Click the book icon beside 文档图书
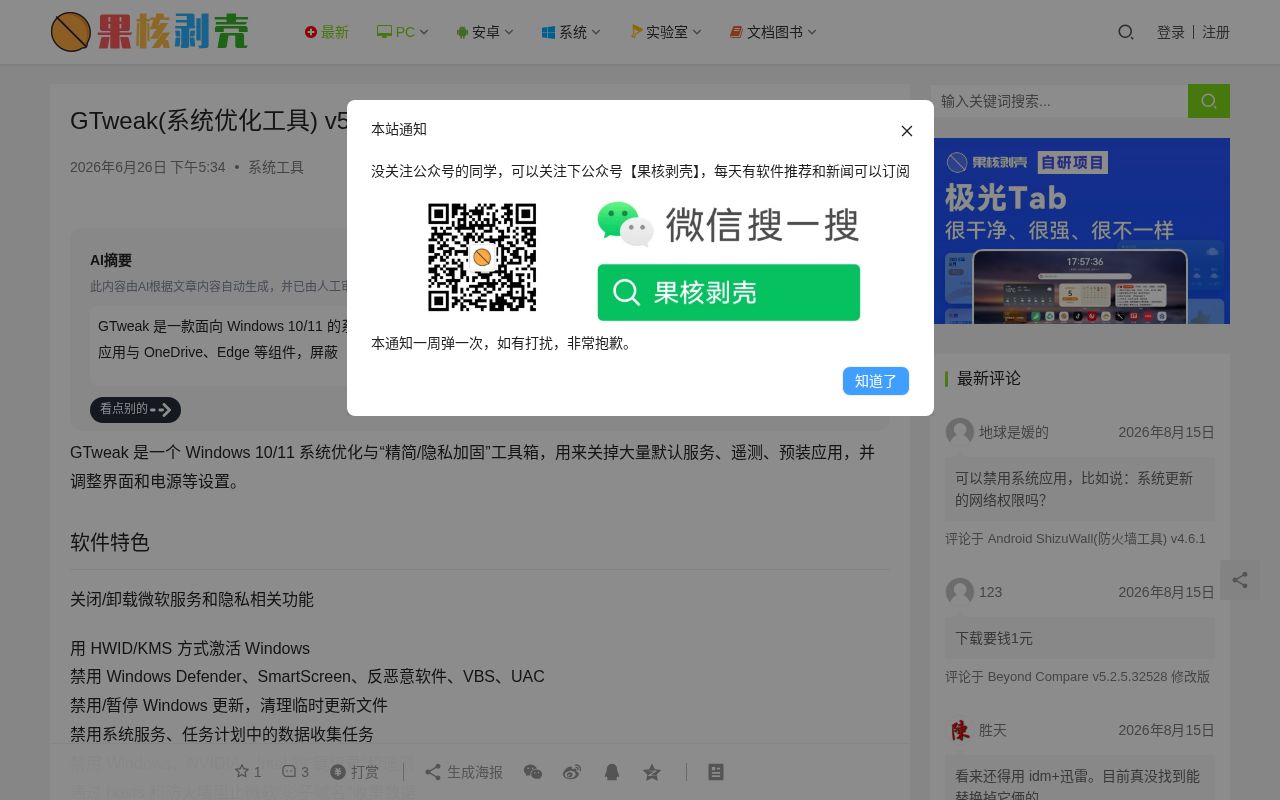Image resolution: width=1280 pixels, height=800 pixels. pyautogui.click(x=736, y=32)
